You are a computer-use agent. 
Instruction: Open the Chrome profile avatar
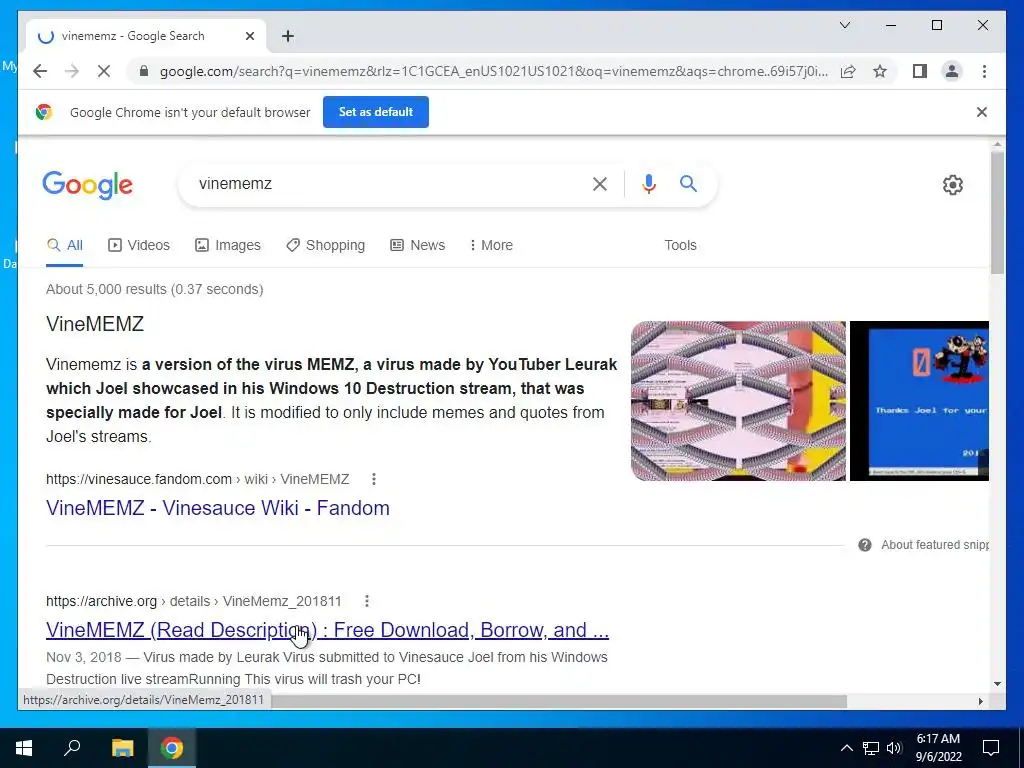click(x=952, y=71)
